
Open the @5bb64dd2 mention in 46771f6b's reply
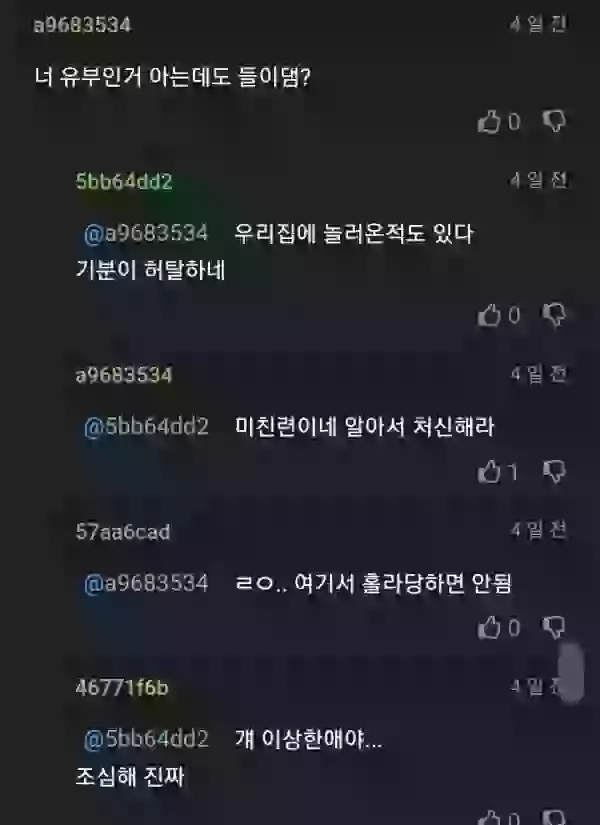[x=146, y=739]
